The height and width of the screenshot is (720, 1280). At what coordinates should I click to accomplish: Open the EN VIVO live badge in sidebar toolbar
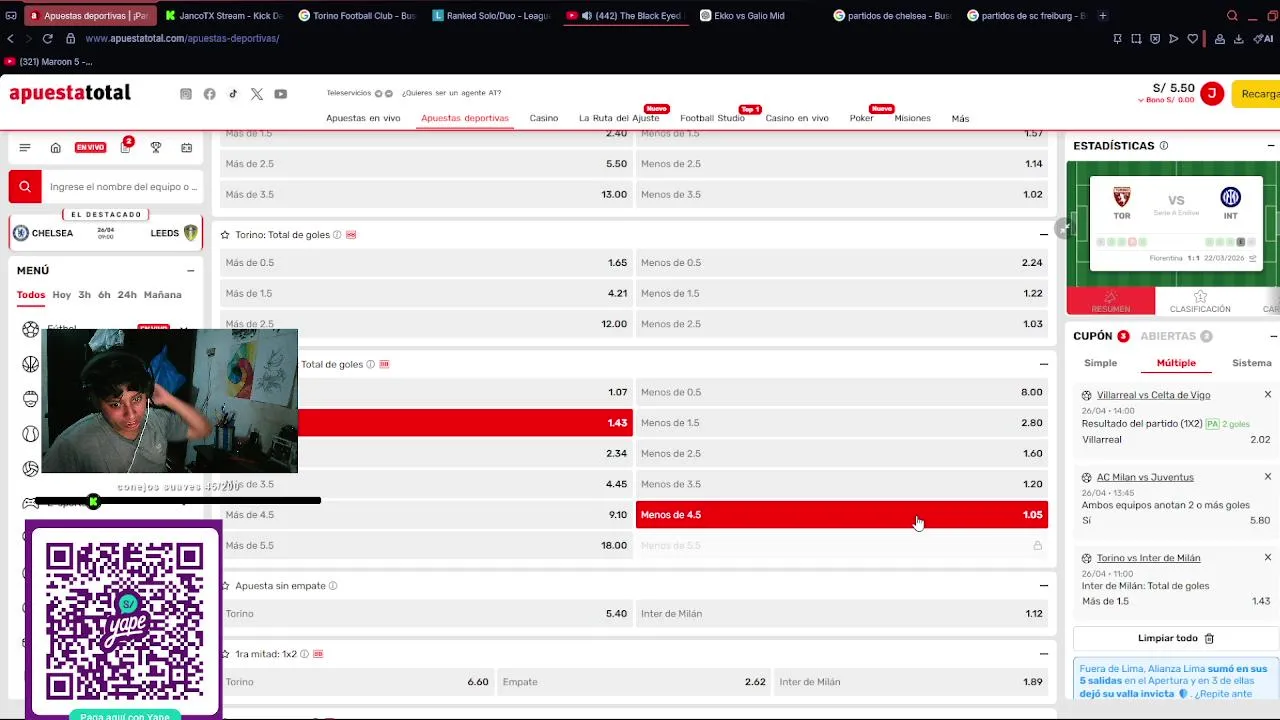tap(90, 147)
